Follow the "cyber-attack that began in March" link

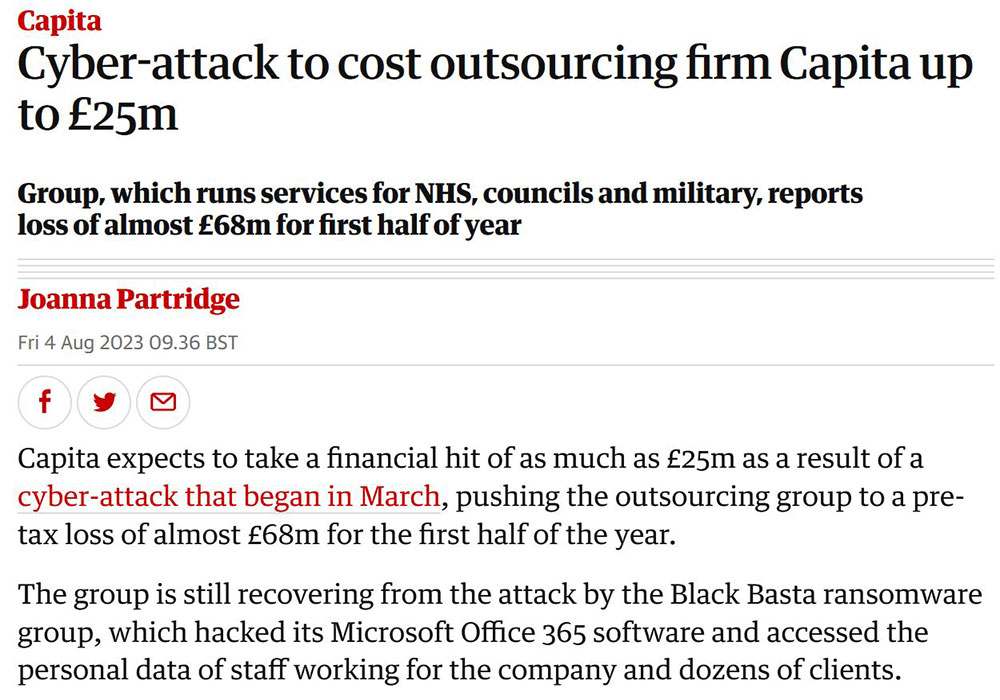(229, 495)
